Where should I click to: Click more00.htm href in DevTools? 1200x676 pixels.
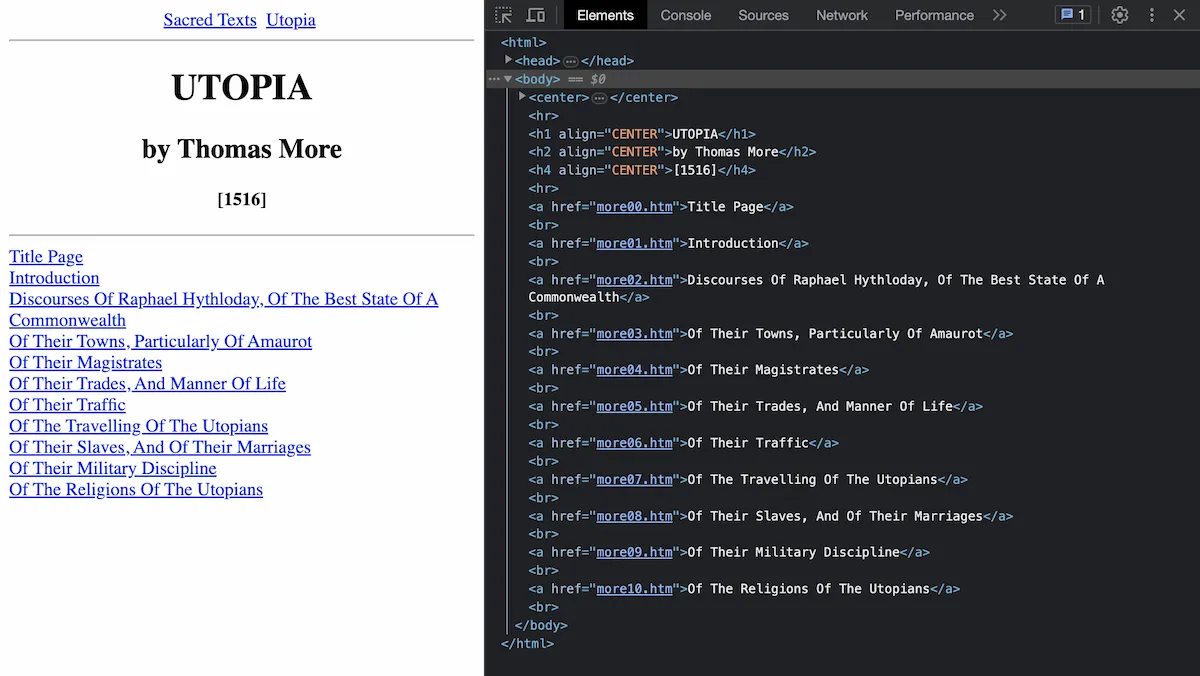(x=634, y=207)
